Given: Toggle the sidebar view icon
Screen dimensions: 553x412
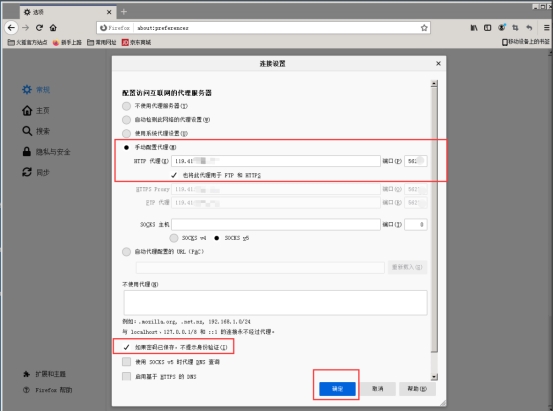Looking at the screenshot, I should pyautogui.click(x=487, y=28).
